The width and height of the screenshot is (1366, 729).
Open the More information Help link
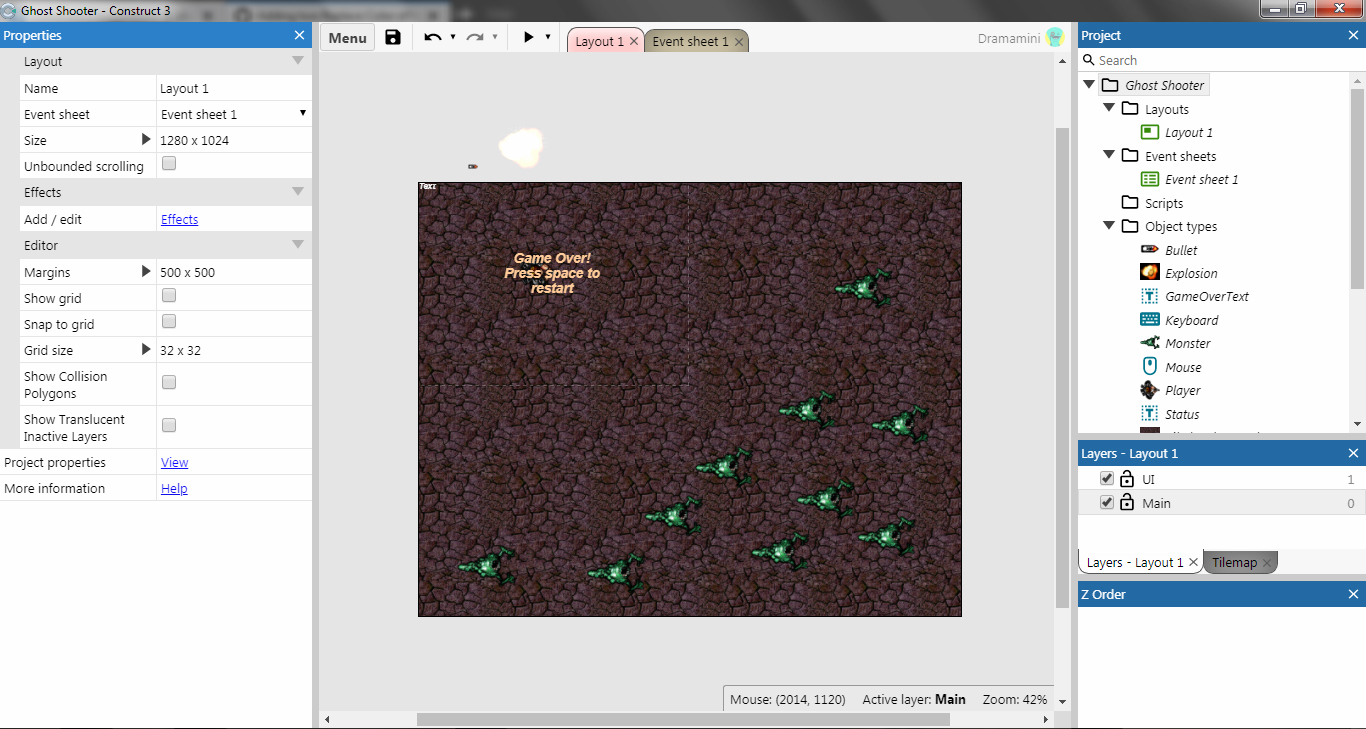[174, 488]
